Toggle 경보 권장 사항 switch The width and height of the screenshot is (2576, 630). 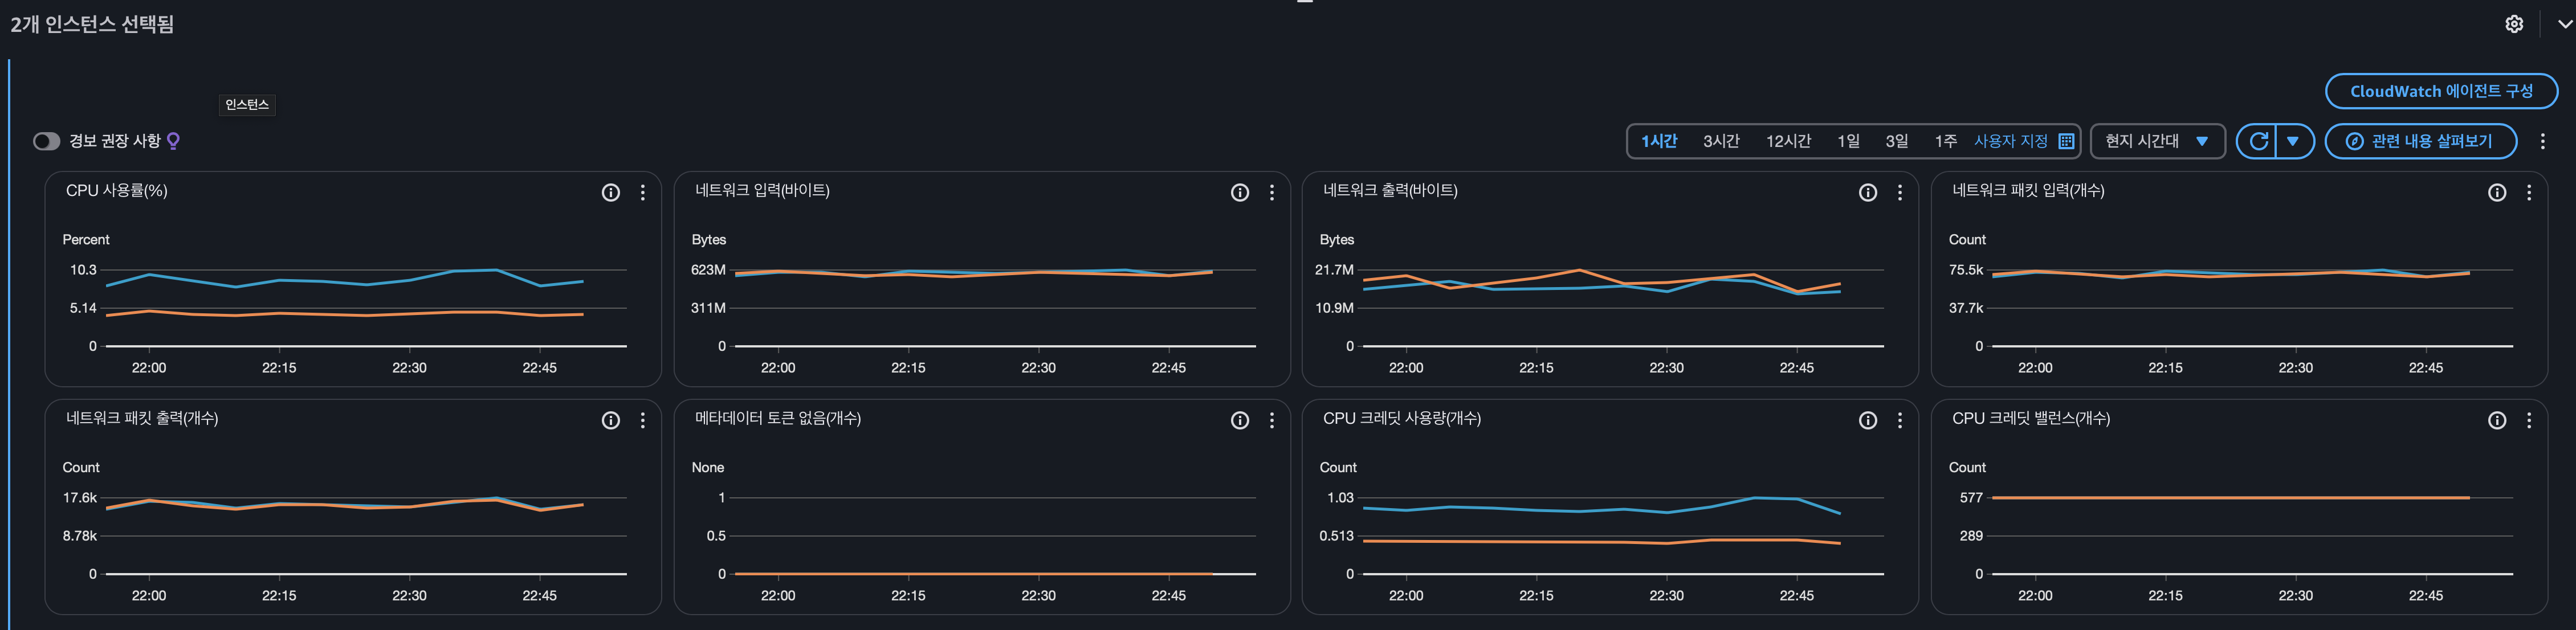click(46, 141)
